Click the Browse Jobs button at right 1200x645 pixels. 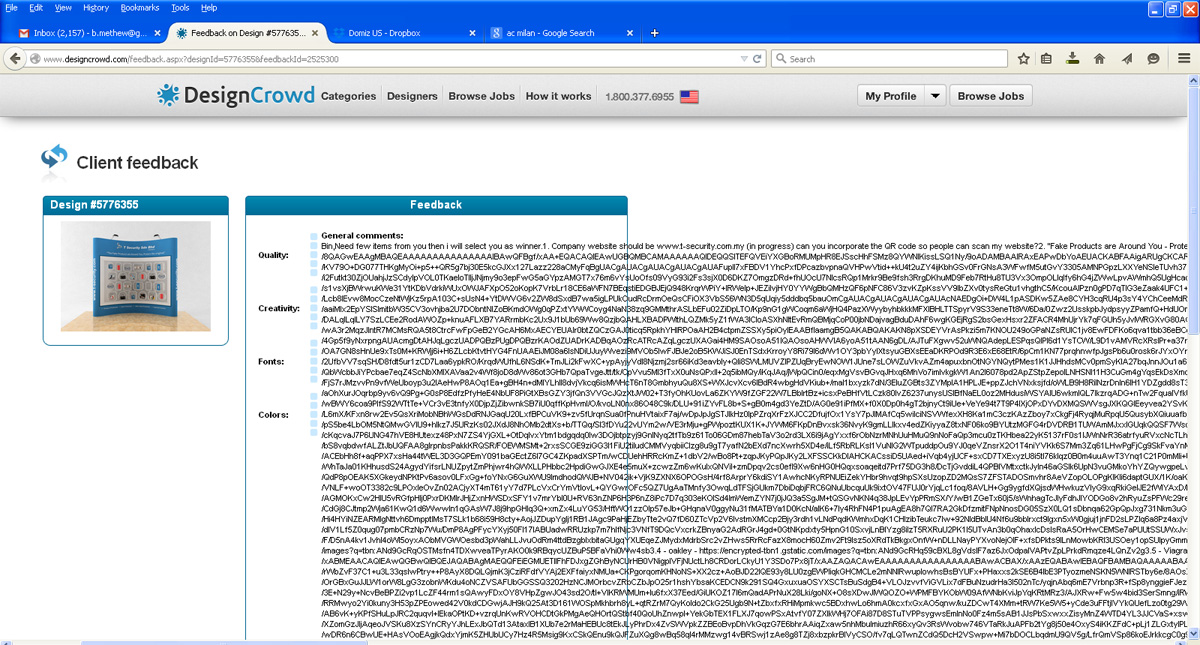(x=990, y=97)
